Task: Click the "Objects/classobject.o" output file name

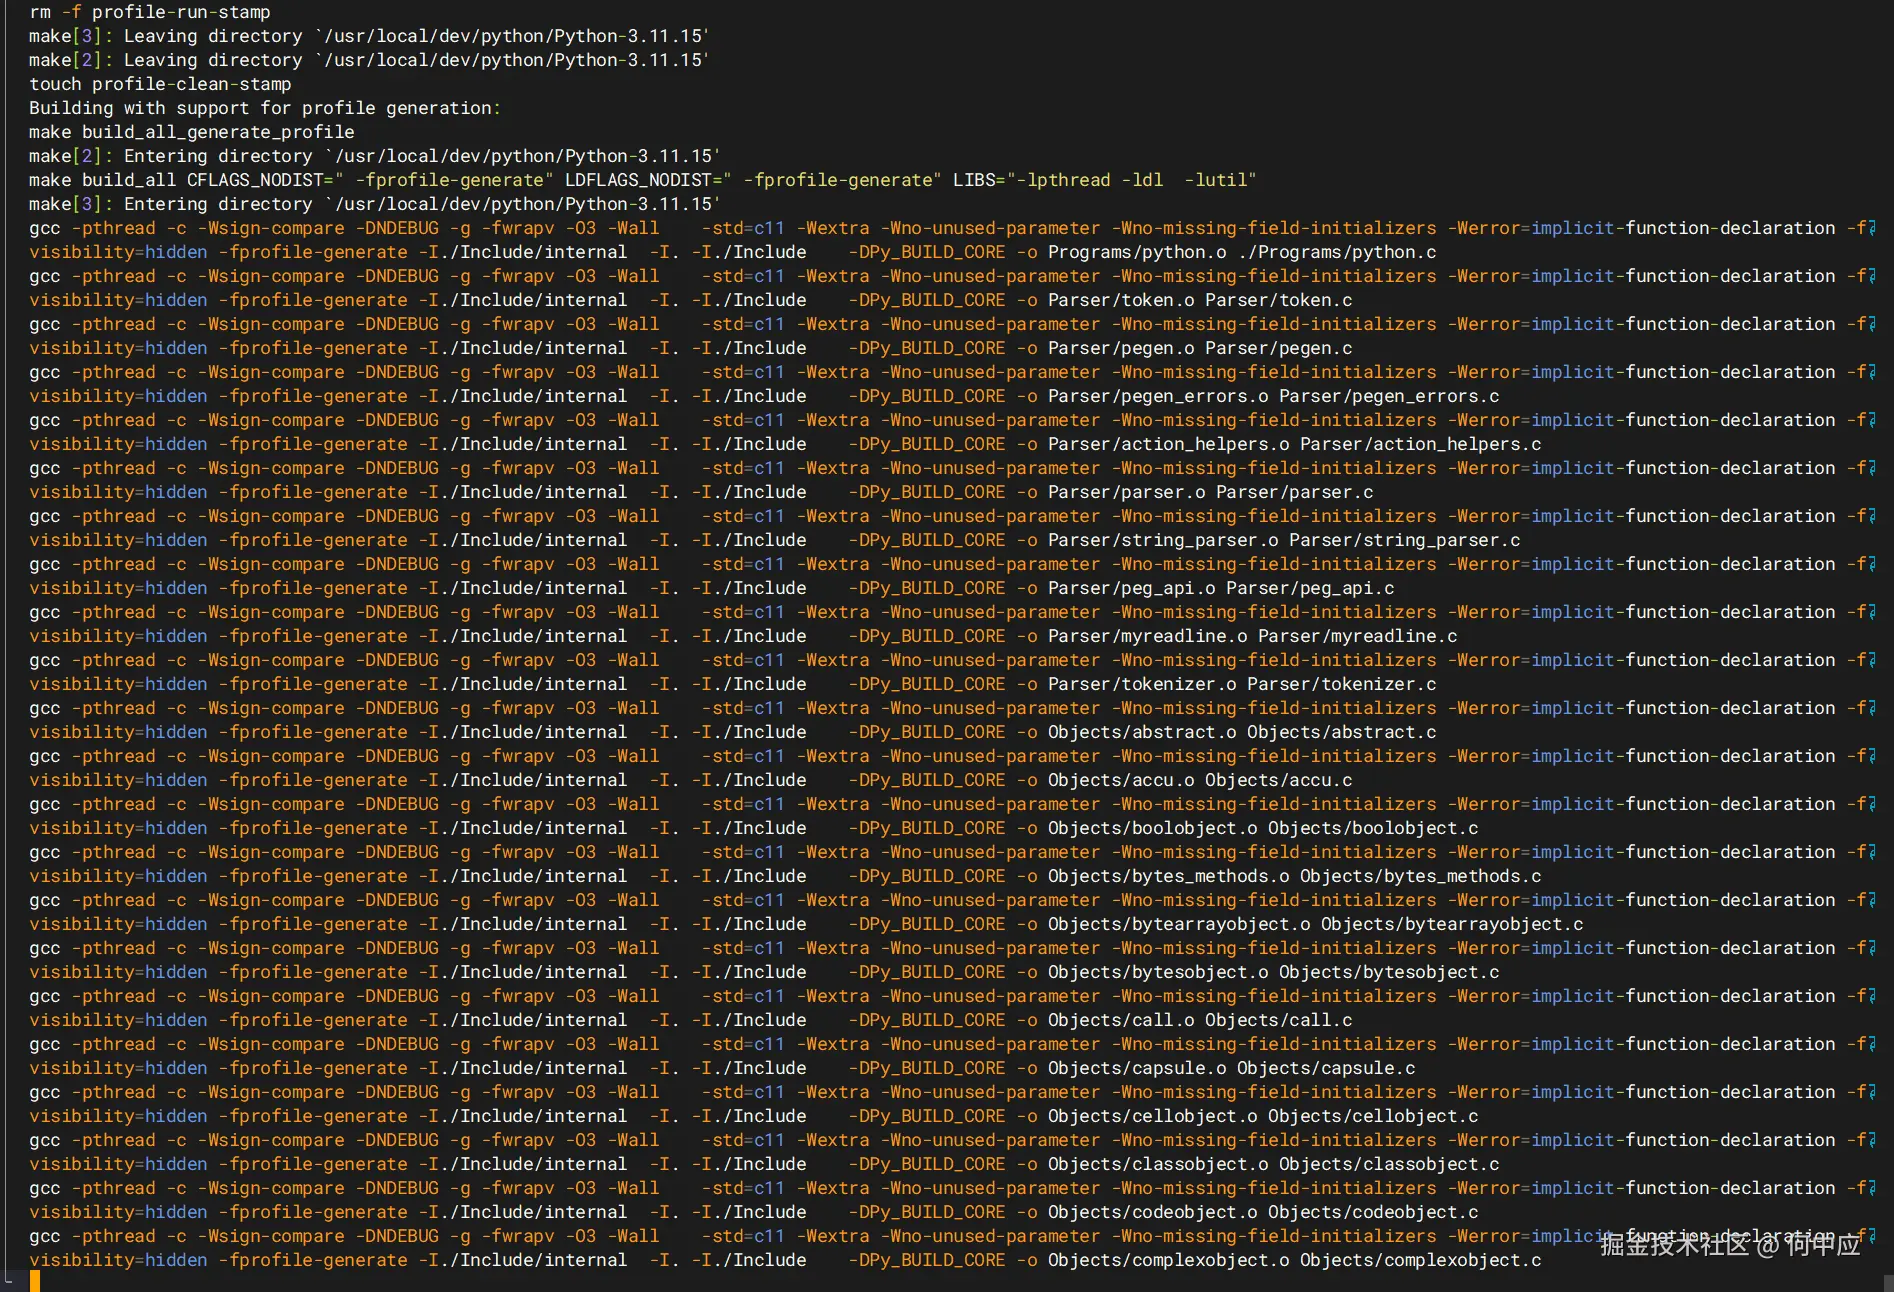Action: pyautogui.click(x=1158, y=1164)
